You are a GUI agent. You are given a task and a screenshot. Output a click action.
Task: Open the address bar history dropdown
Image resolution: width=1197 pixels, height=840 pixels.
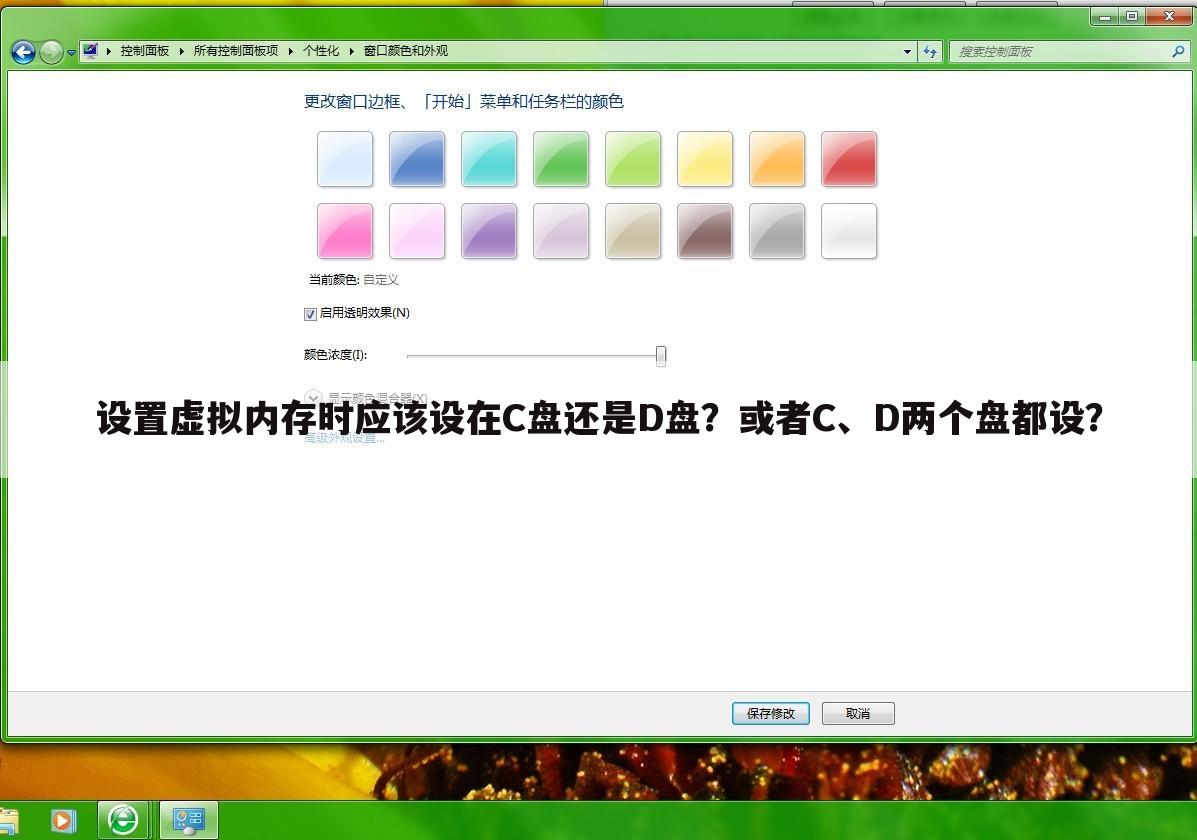click(x=906, y=51)
